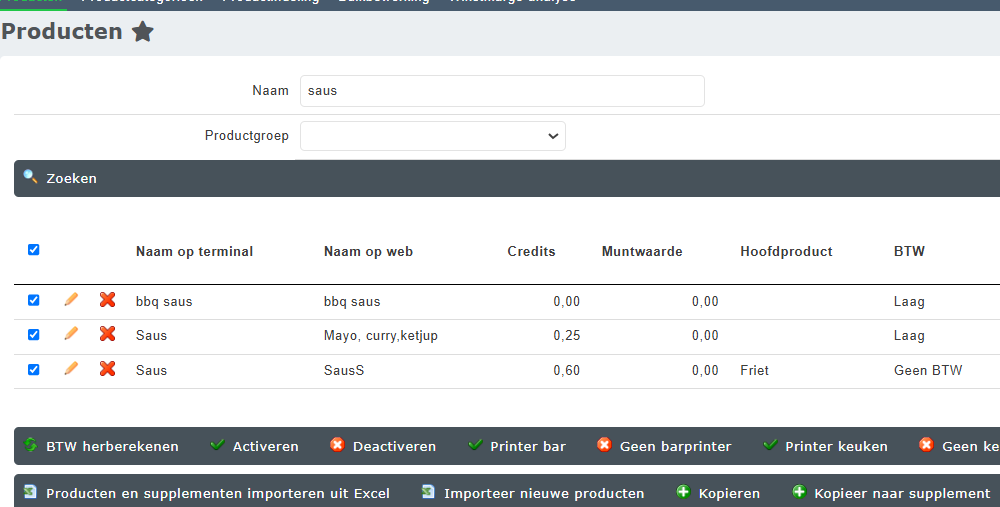
Task: Toggle the select-all checkbox in table header
Action: coord(34,250)
